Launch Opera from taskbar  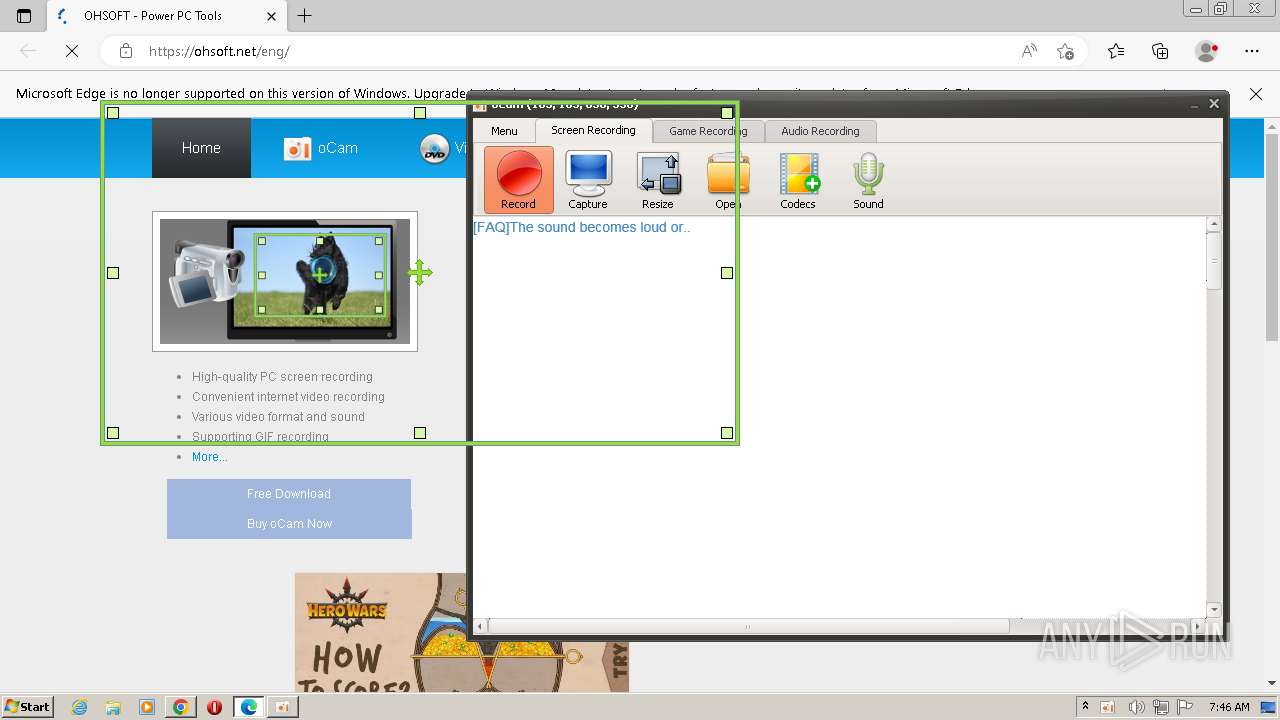coord(214,707)
